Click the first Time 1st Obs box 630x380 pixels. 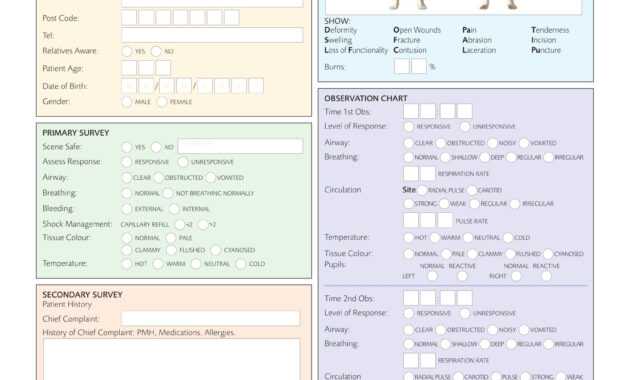[411, 111]
